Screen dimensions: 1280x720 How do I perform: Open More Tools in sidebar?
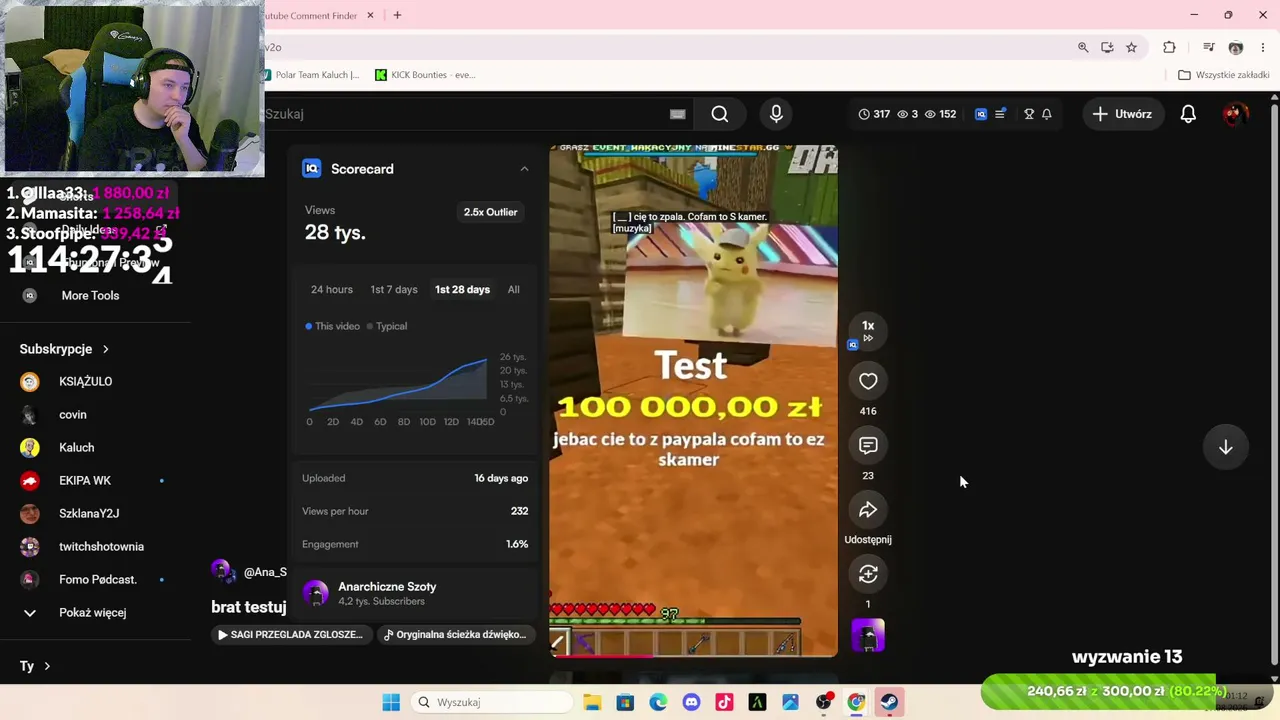tap(90, 296)
